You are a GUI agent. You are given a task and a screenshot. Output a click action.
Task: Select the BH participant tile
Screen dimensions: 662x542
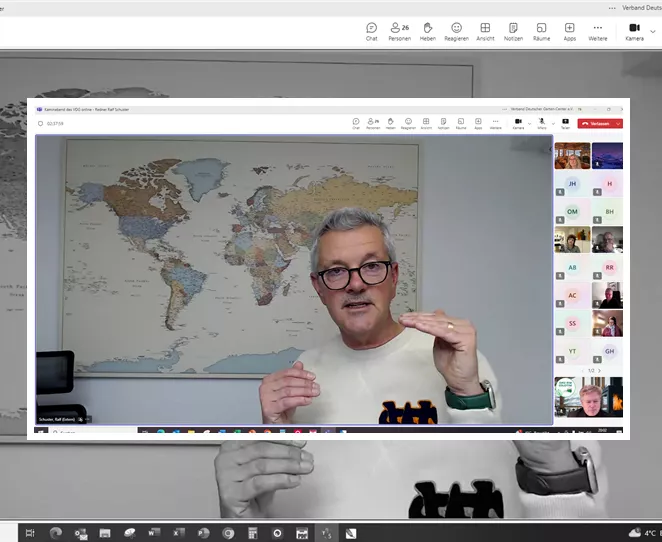(x=607, y=212)
